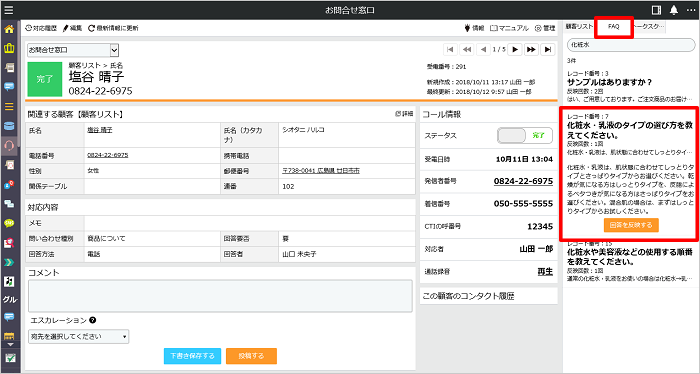Click the 再生 call recording link
The width and height of the screenshot is (700, 374).
coord(545,271)
